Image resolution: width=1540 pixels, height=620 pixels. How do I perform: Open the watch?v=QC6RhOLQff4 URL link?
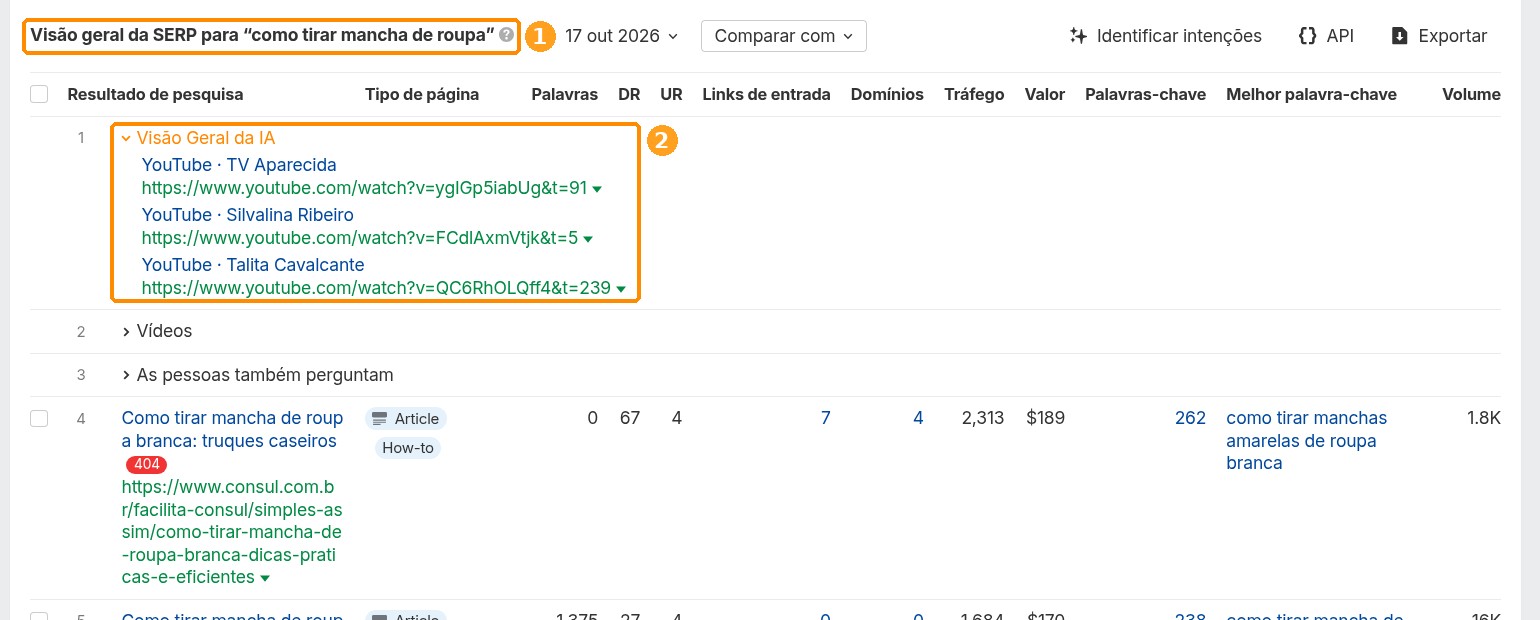coord(376,288)
